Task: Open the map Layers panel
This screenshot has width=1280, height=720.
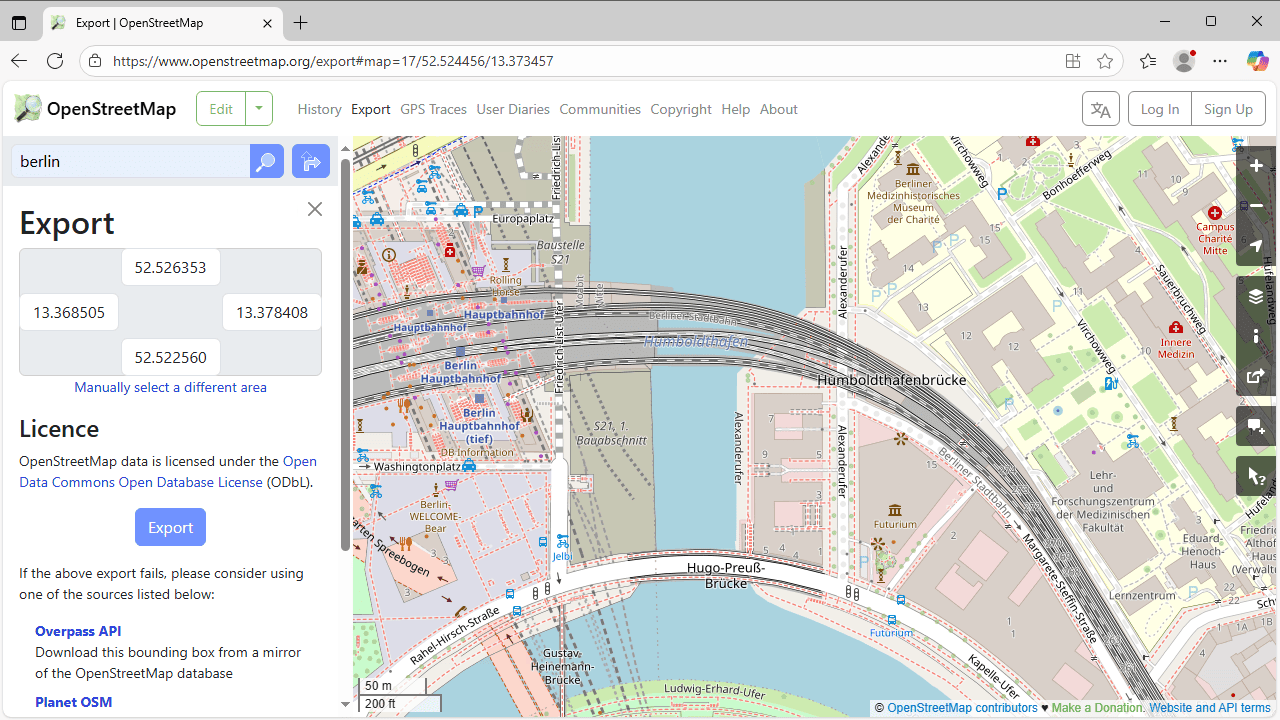Action: [x=1257, y=297]
